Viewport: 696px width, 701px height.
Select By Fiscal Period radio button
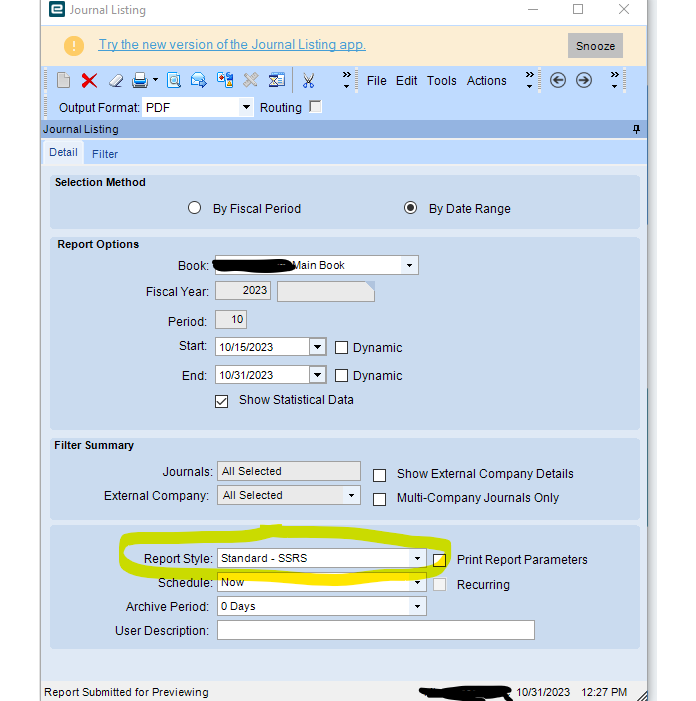coord(194,208)
